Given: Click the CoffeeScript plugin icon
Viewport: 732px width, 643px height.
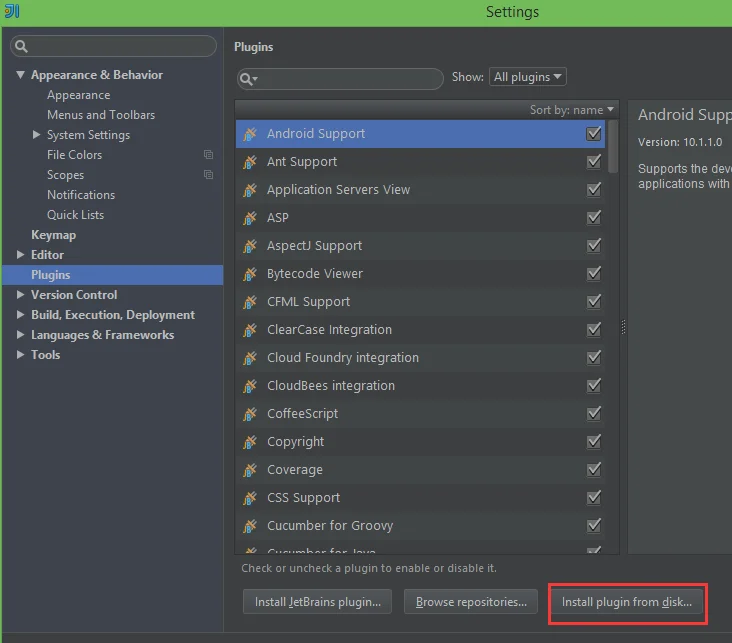Looking at the screenshot, I should click(250, 414).
